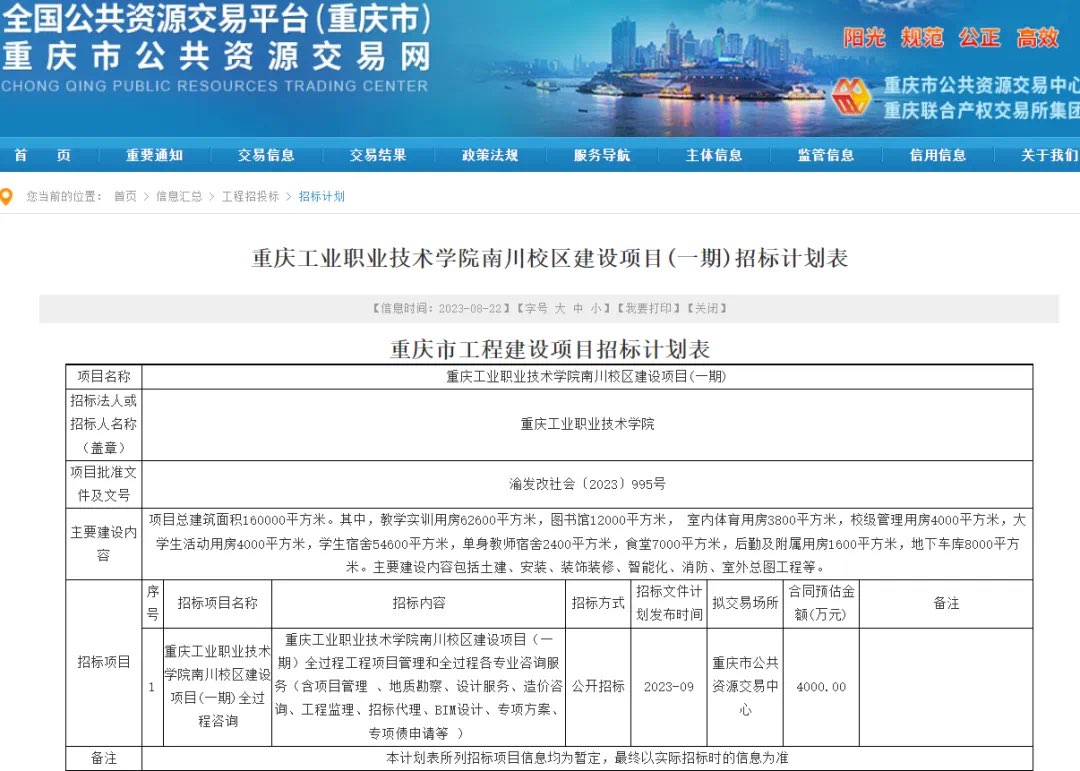Click the 招标方式 column header

tap(598, 604)
